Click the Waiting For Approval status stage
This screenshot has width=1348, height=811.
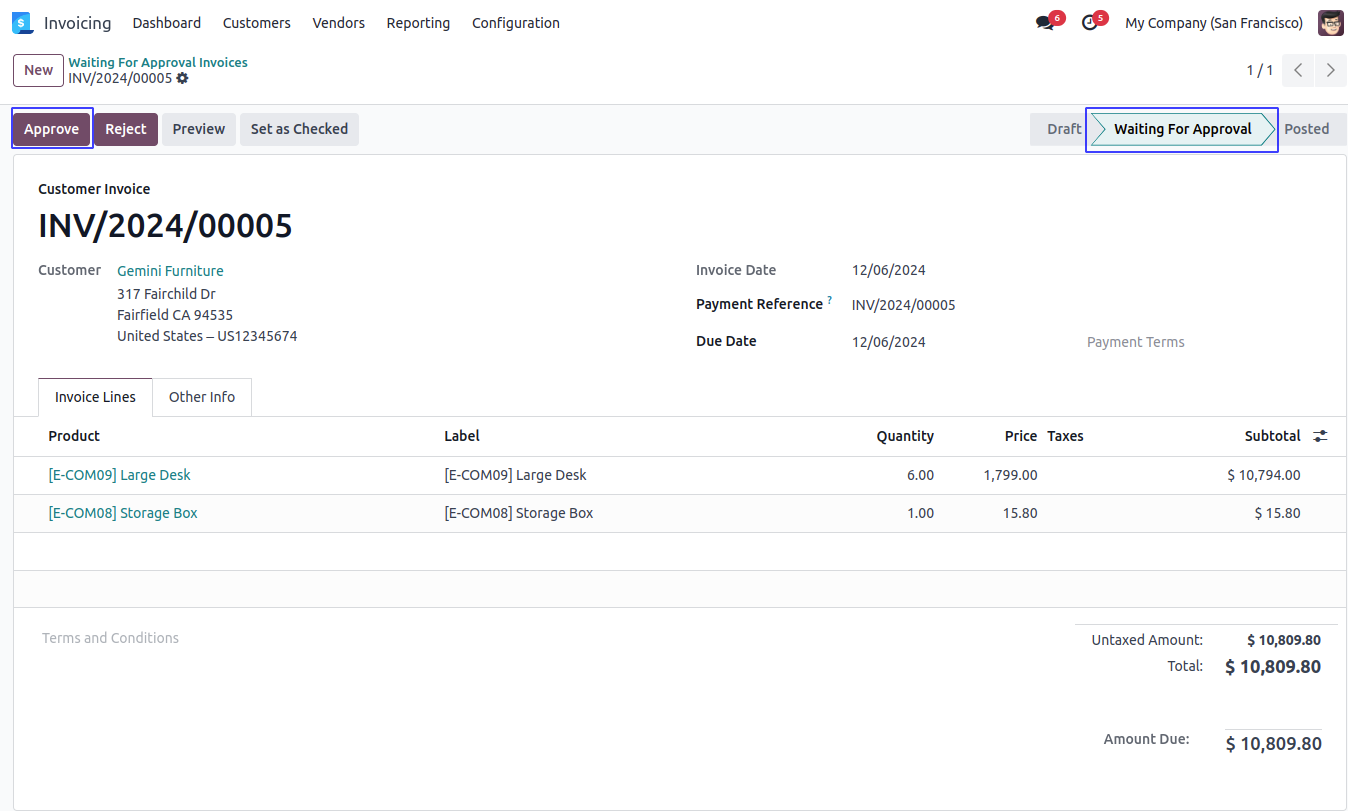pos(1182,129)
